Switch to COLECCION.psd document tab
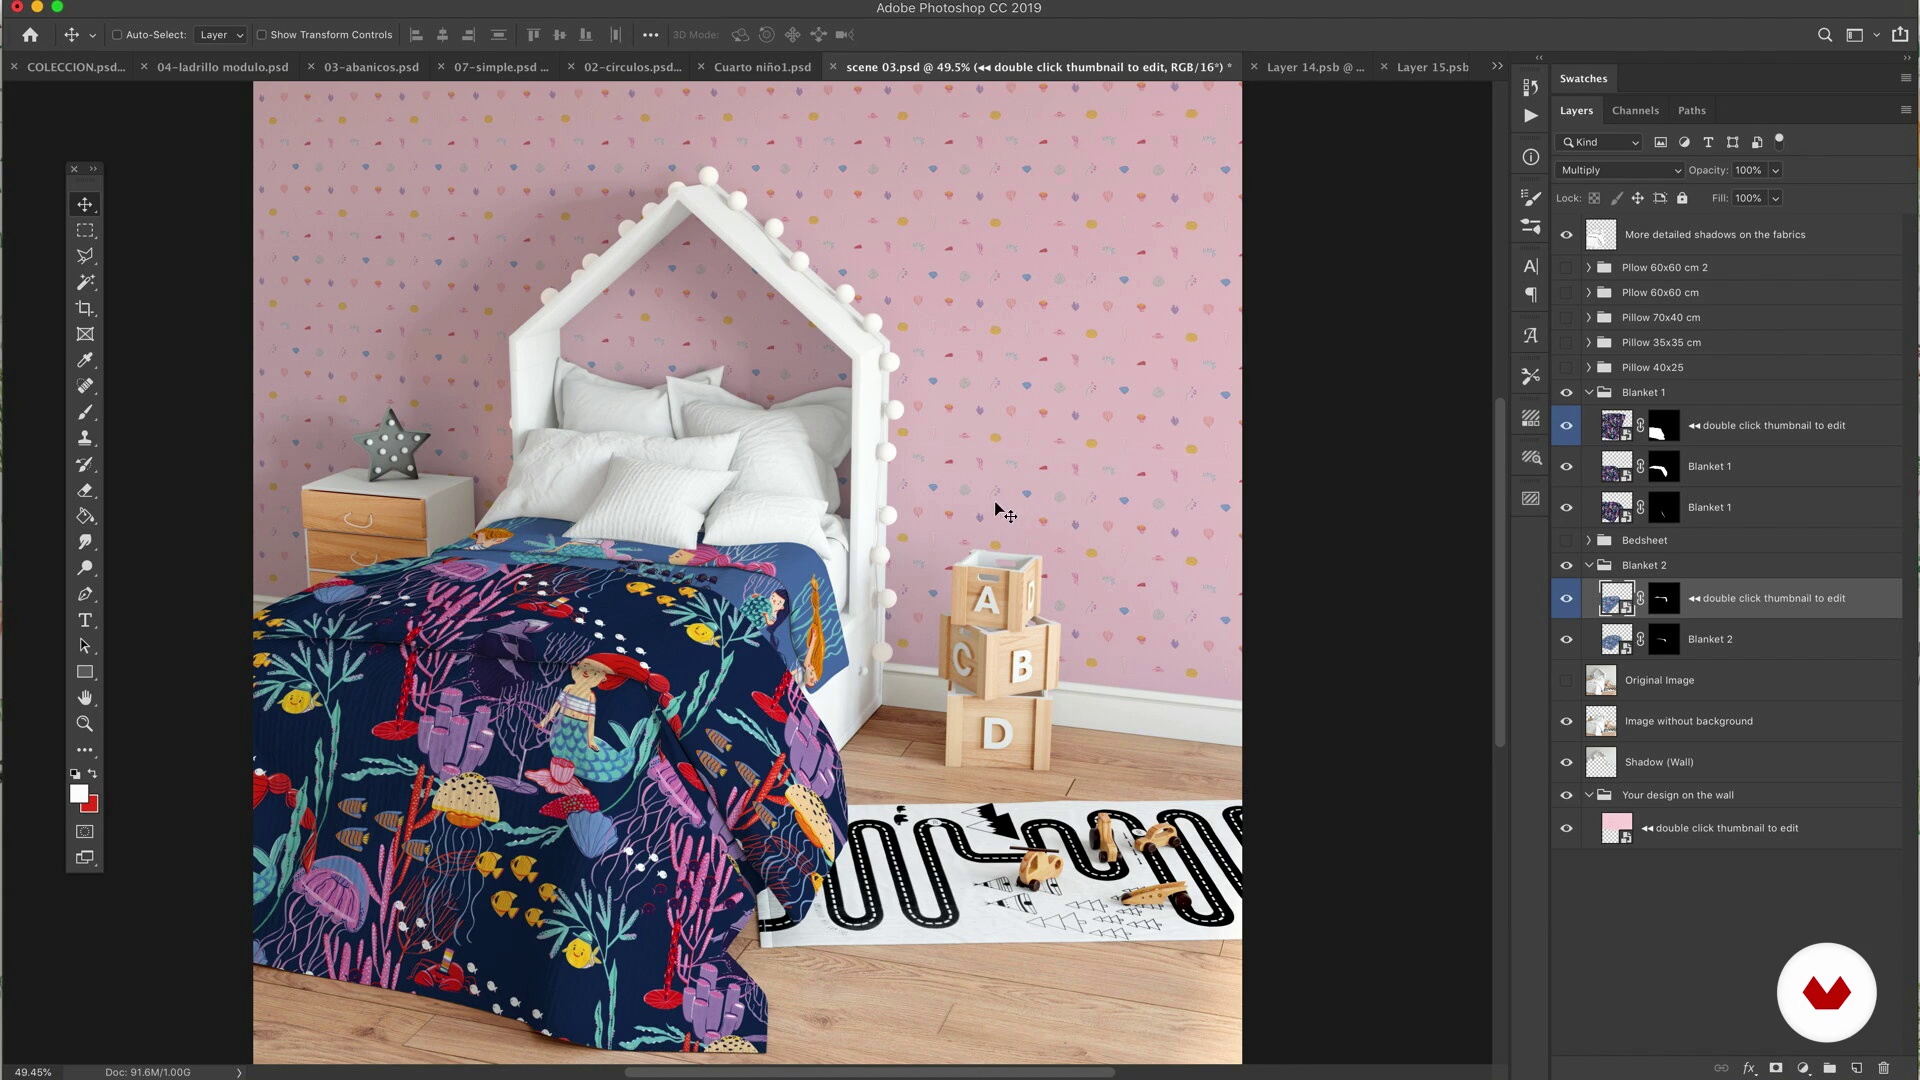 75,68
